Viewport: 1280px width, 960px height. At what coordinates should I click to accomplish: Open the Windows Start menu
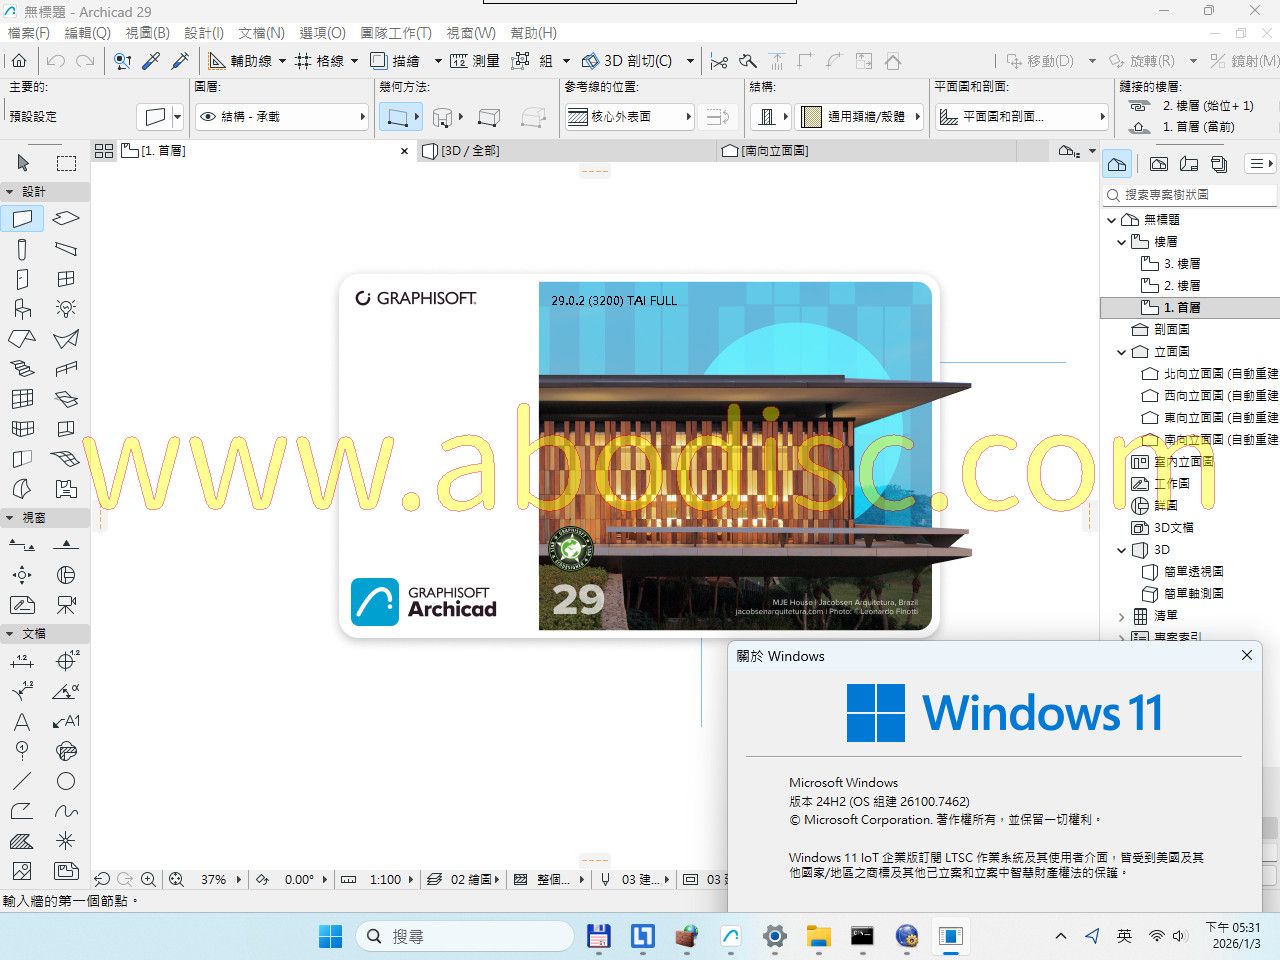pos(330,936)
